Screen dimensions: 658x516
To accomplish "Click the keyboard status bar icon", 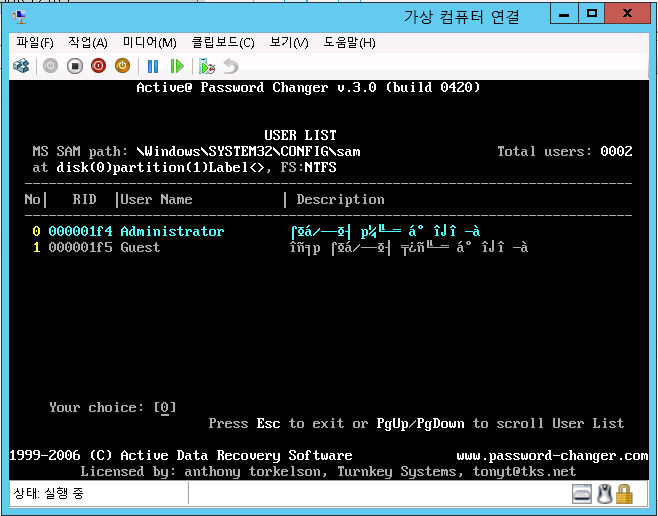I will [x=582, y=494].
